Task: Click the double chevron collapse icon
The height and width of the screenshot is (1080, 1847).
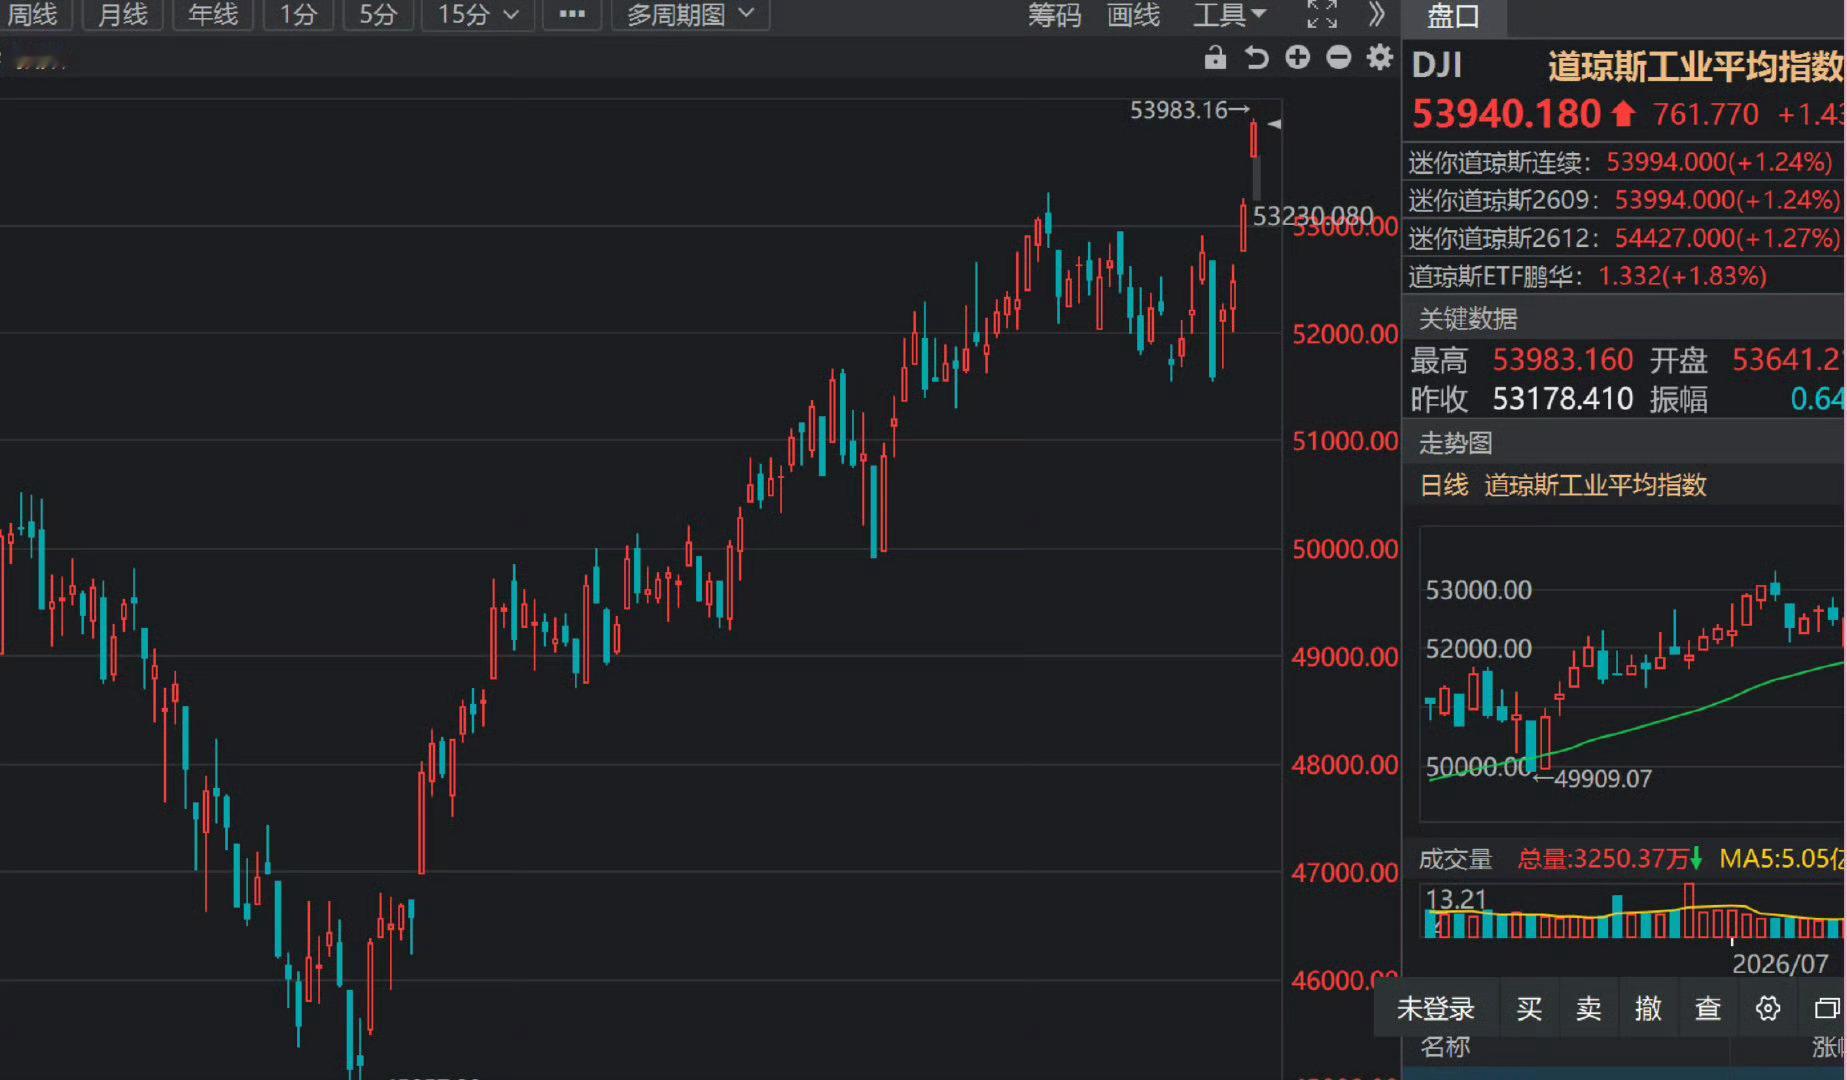Action: [x=1377, y=14]
